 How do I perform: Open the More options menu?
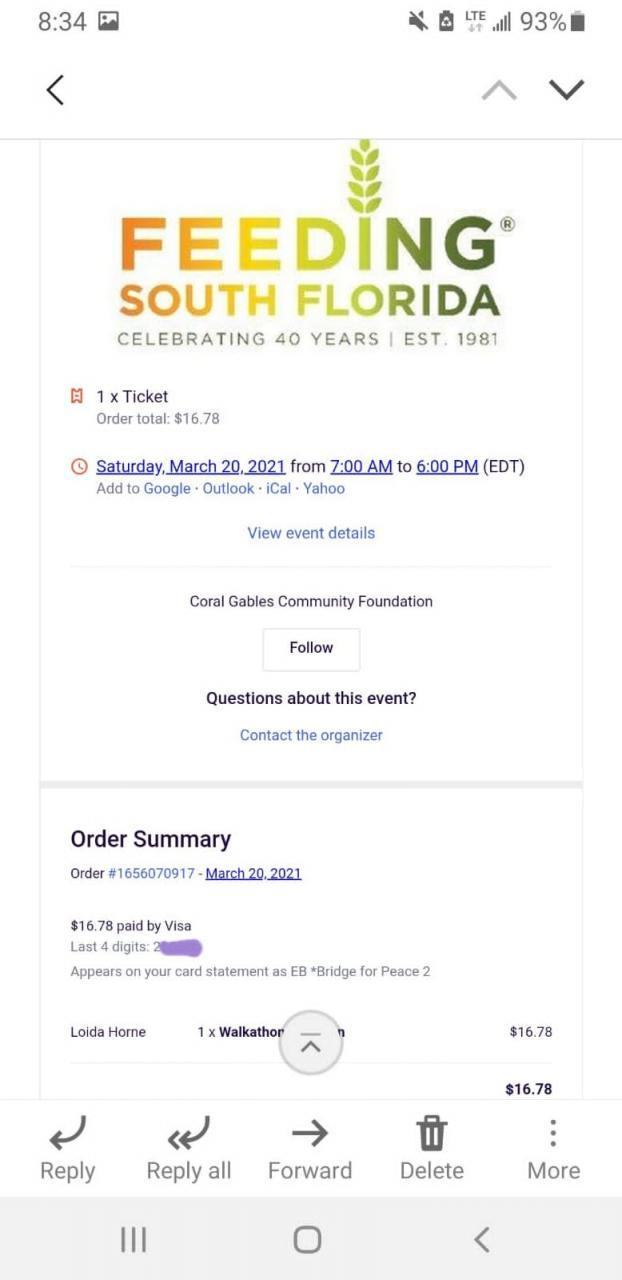click(553, 1134)
